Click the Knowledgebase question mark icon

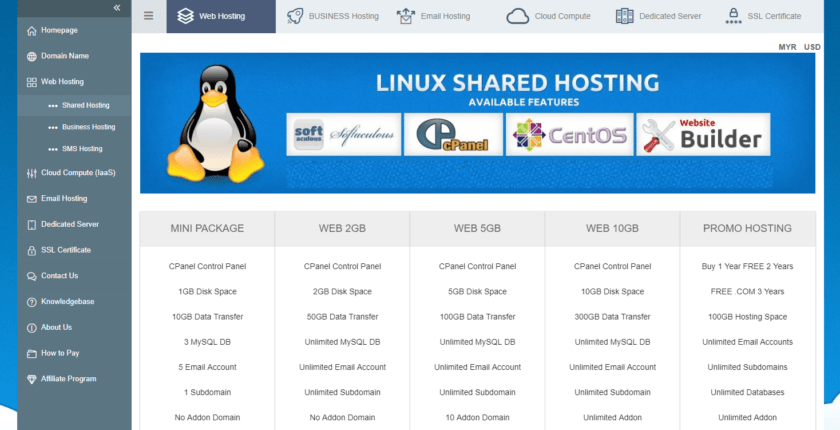coord(32,301)
